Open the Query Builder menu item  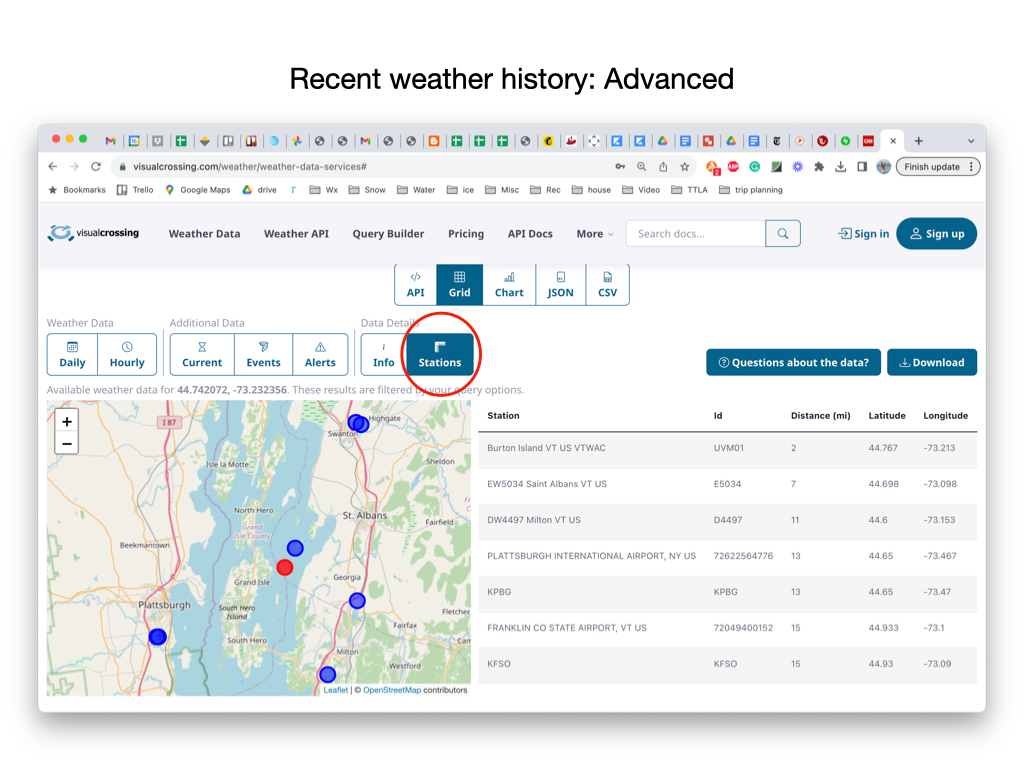pos(388,234)
